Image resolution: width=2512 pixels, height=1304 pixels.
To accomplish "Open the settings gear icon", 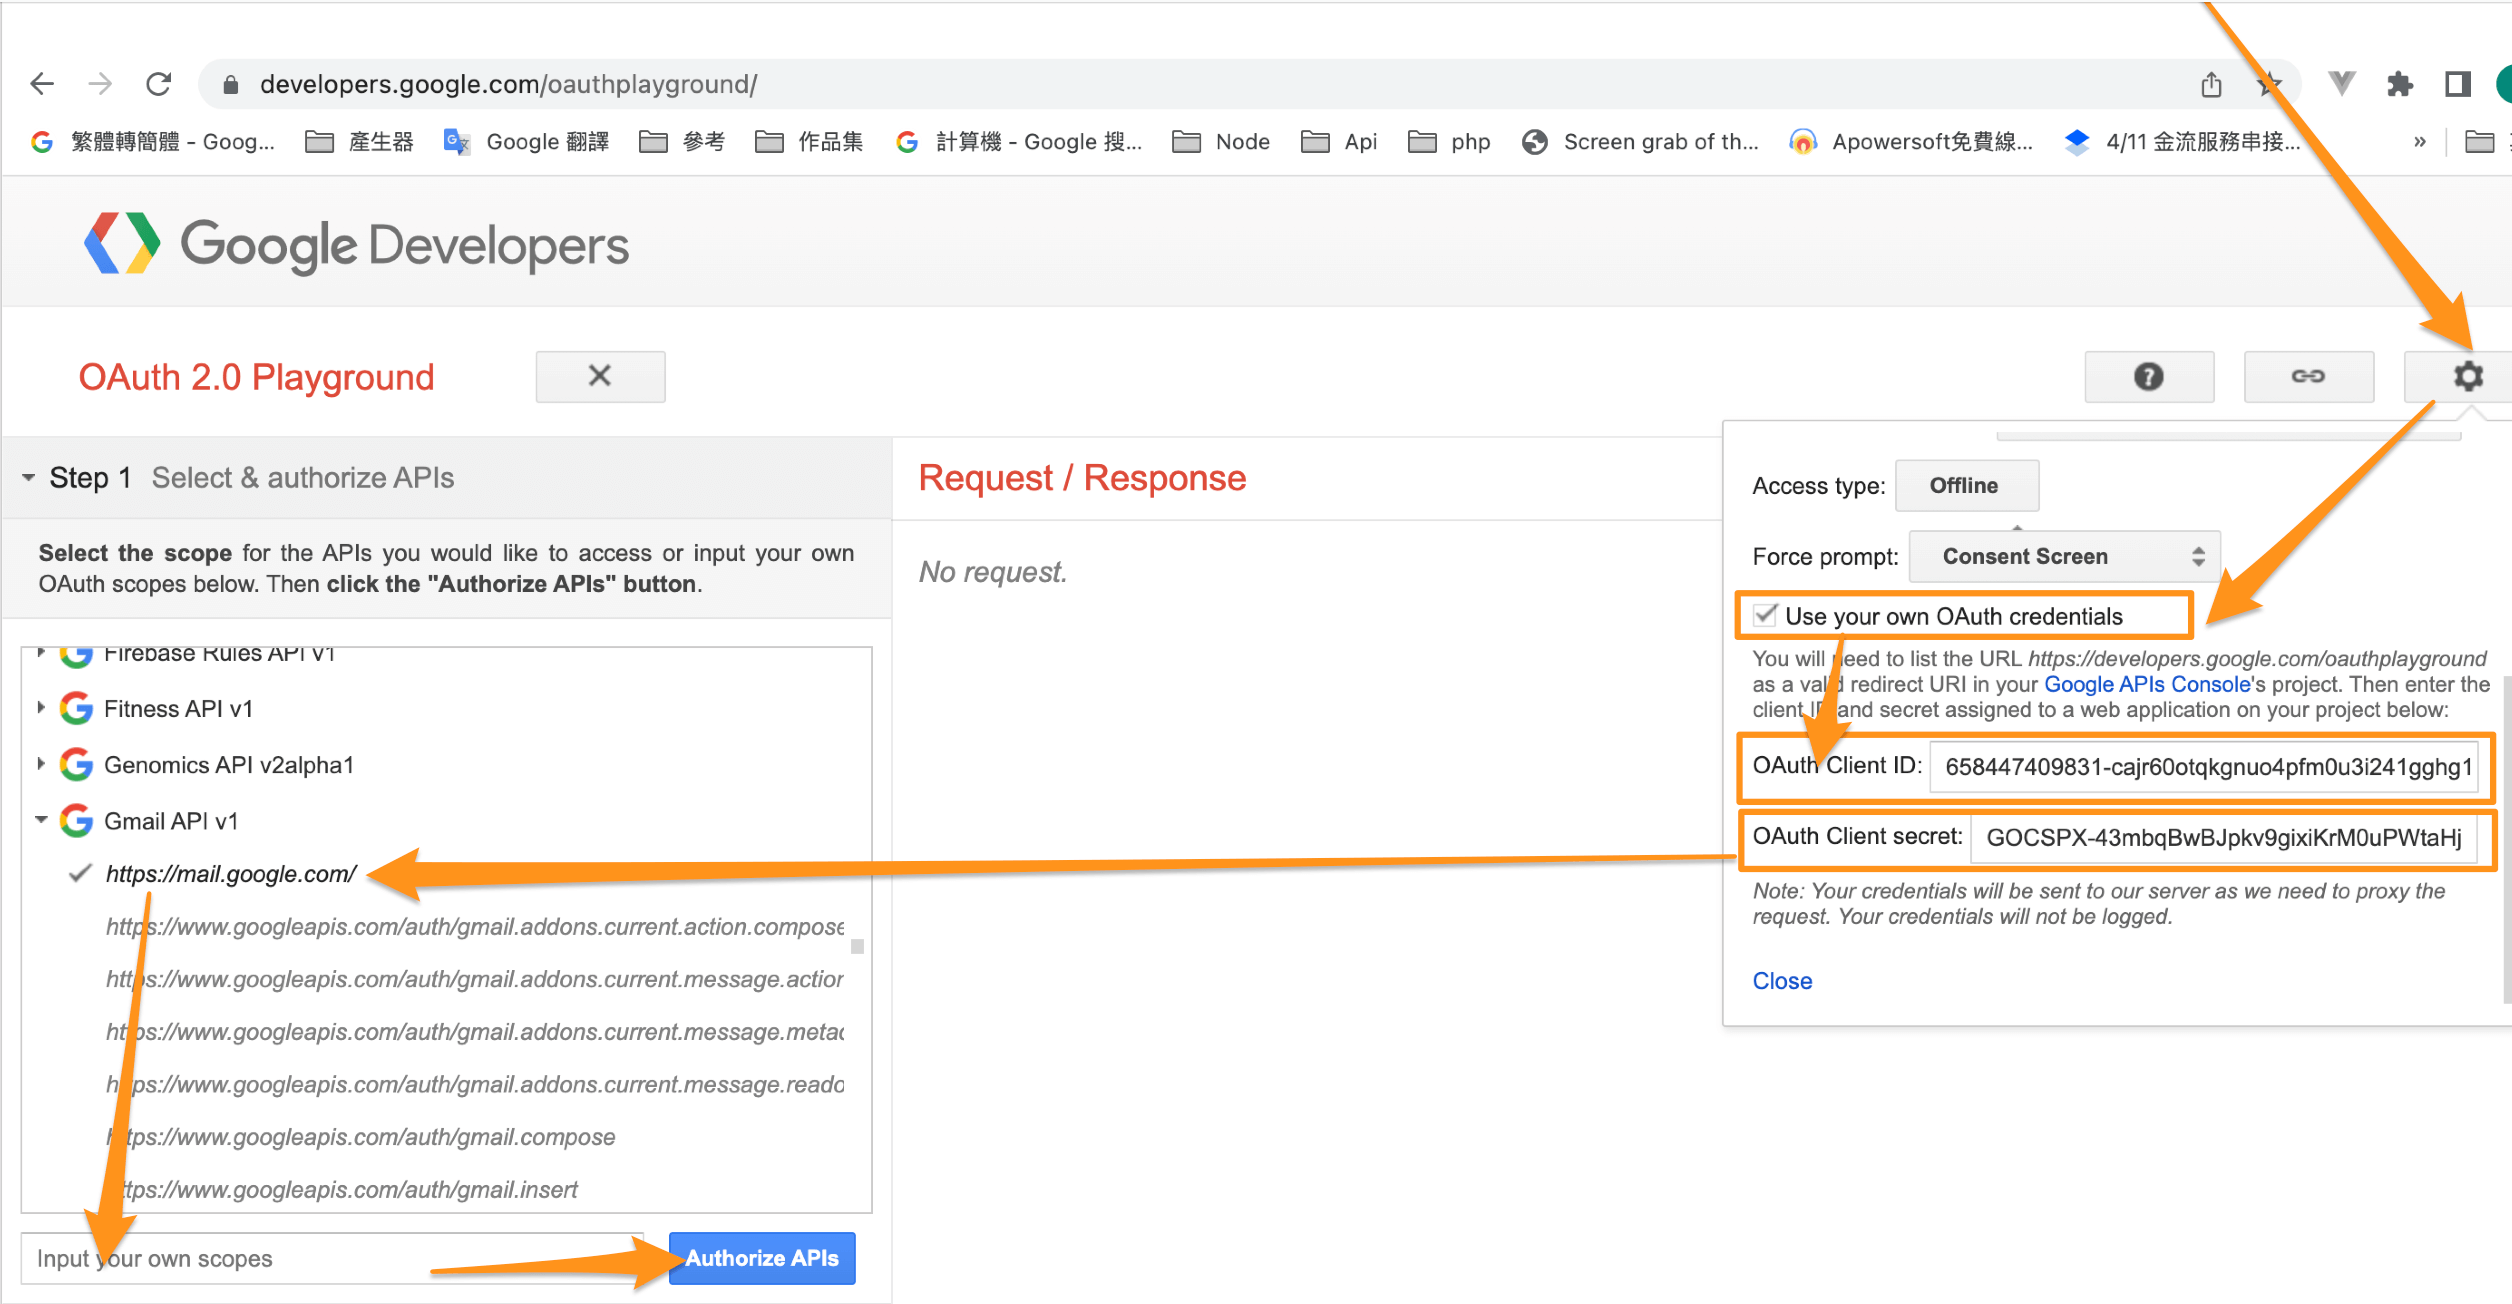I will (x=2467, y=376).
